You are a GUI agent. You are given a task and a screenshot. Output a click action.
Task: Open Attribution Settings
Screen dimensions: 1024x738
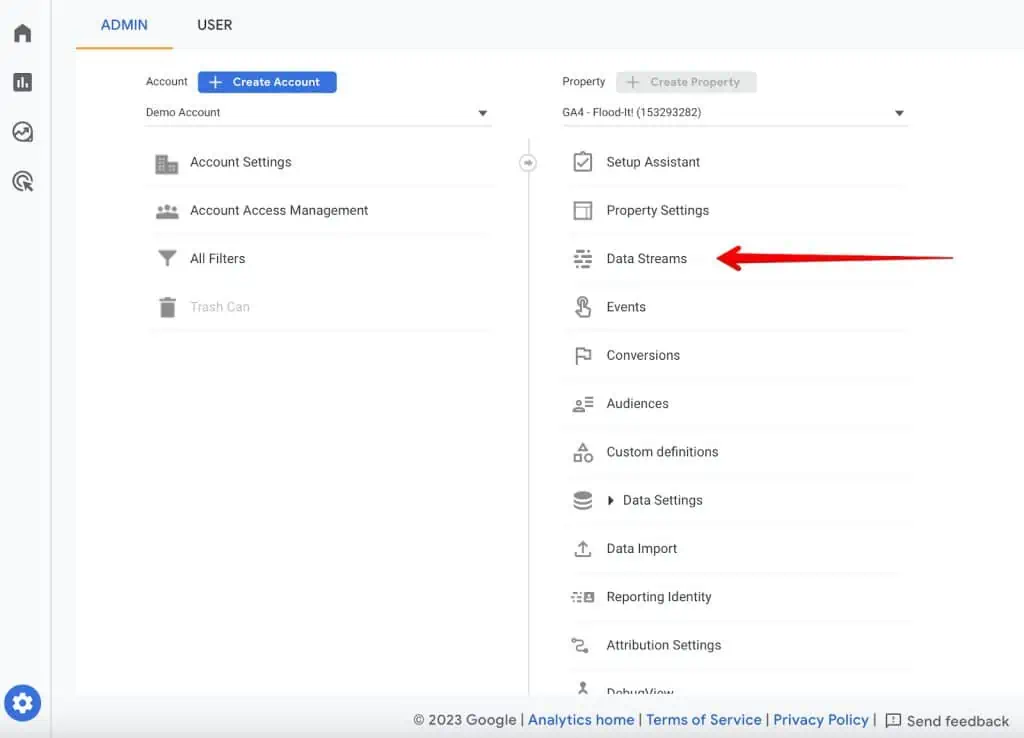(x=664, y=645)
